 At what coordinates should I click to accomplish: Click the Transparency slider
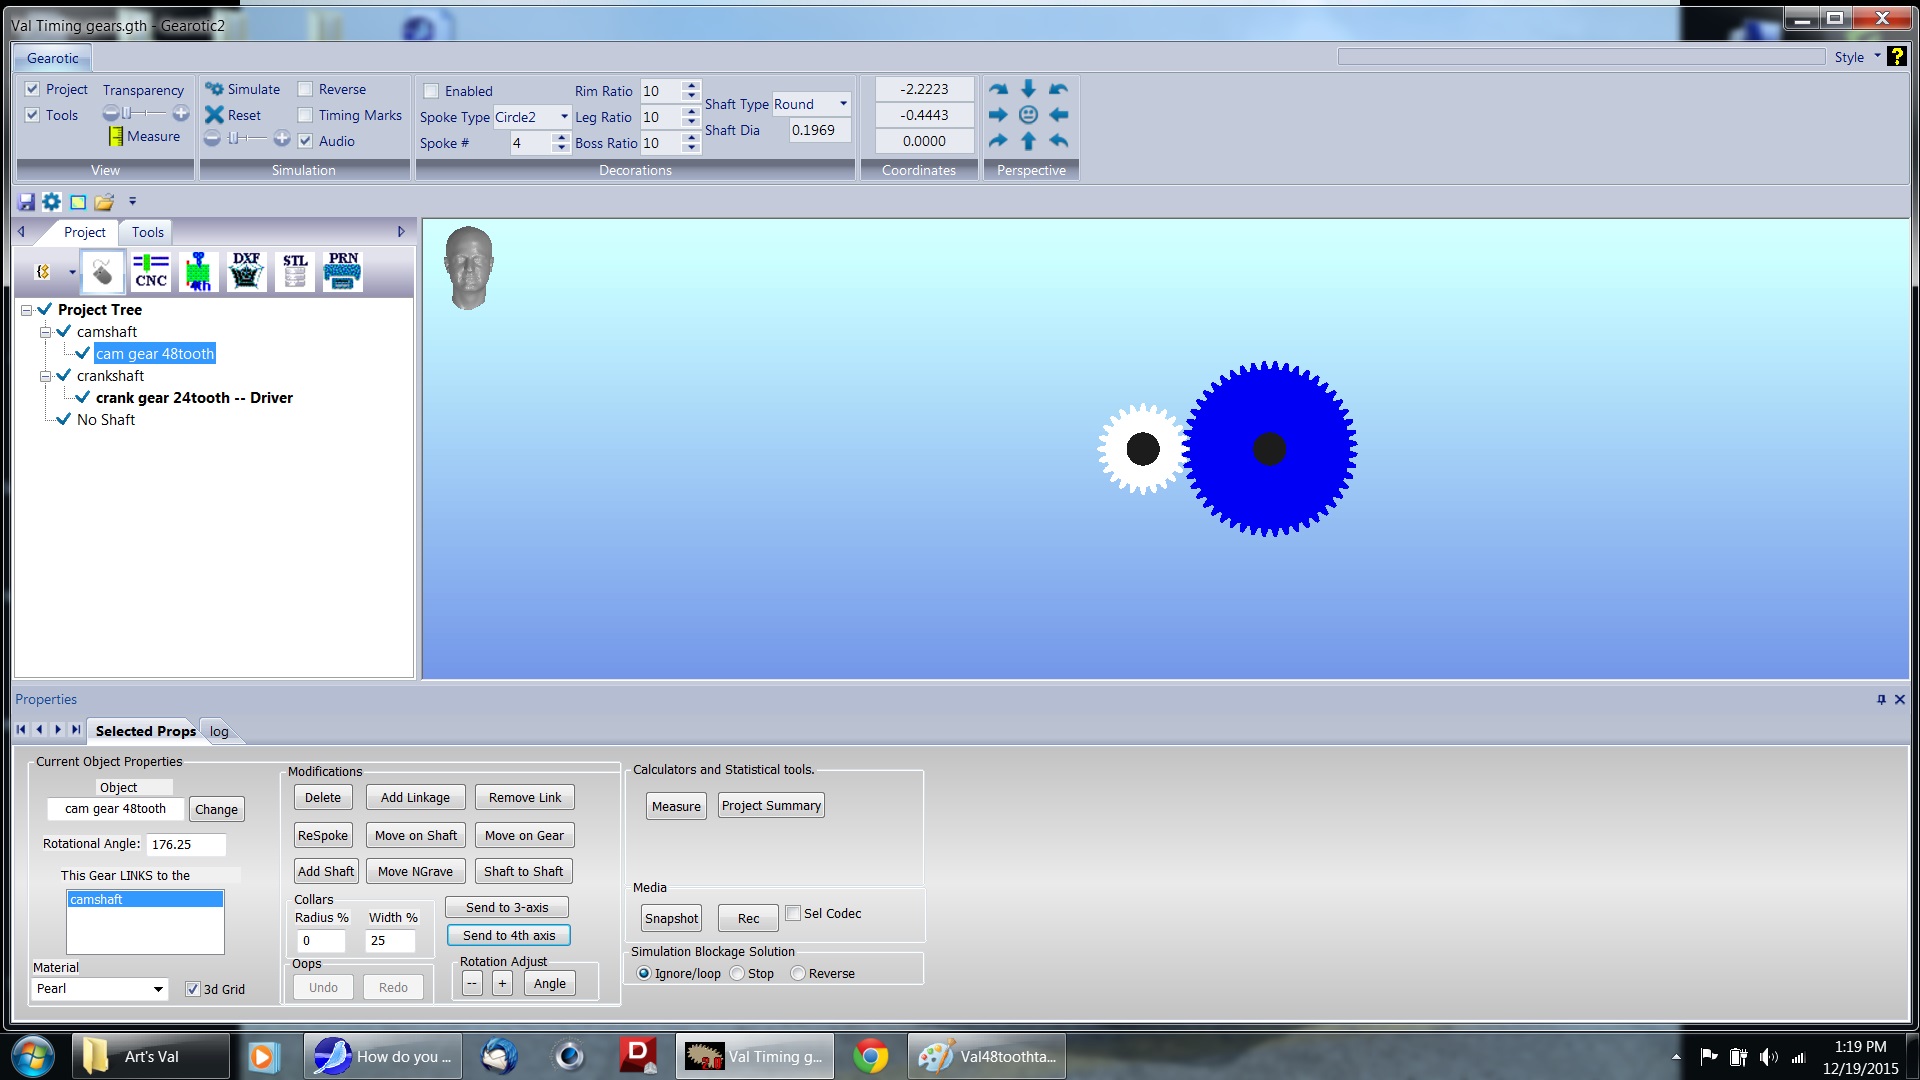(145, 113)
